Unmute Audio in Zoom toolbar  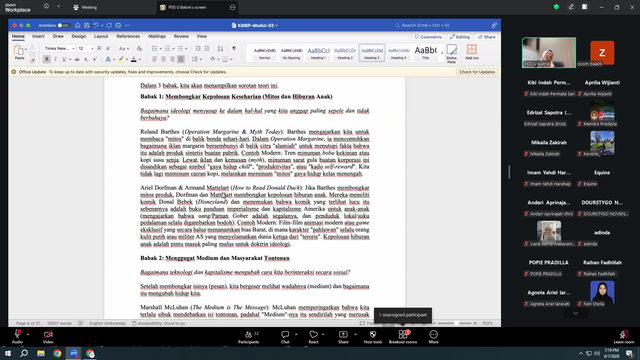click(18, 337)
